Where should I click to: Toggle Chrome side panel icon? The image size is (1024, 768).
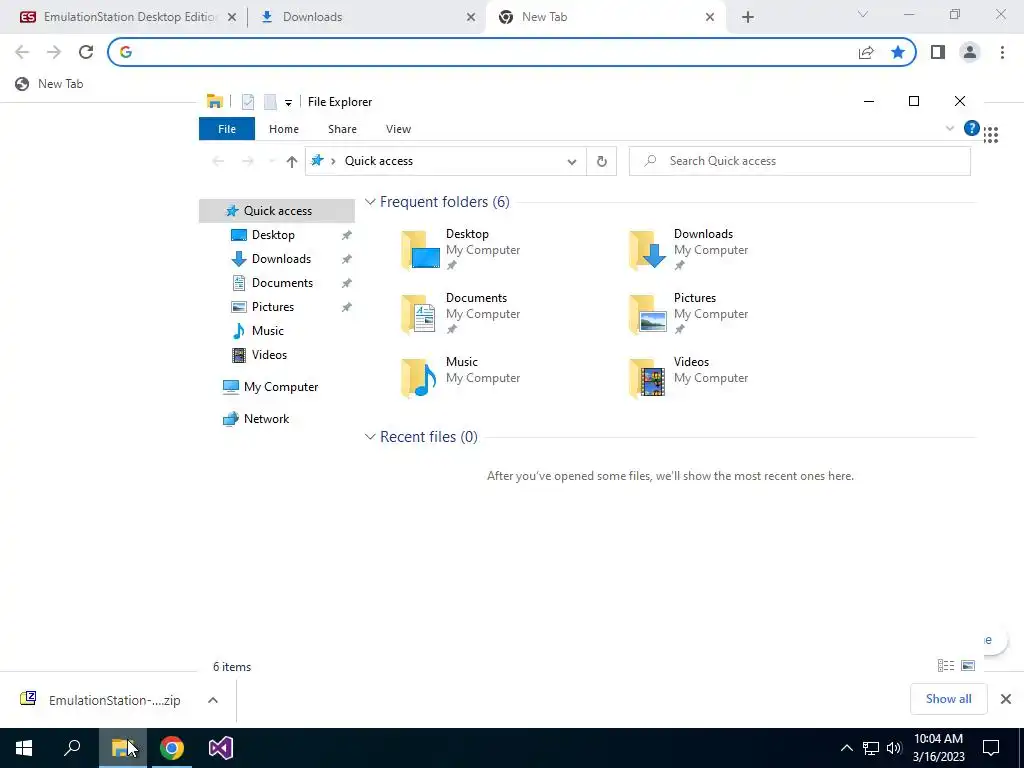tap(938, 52)
